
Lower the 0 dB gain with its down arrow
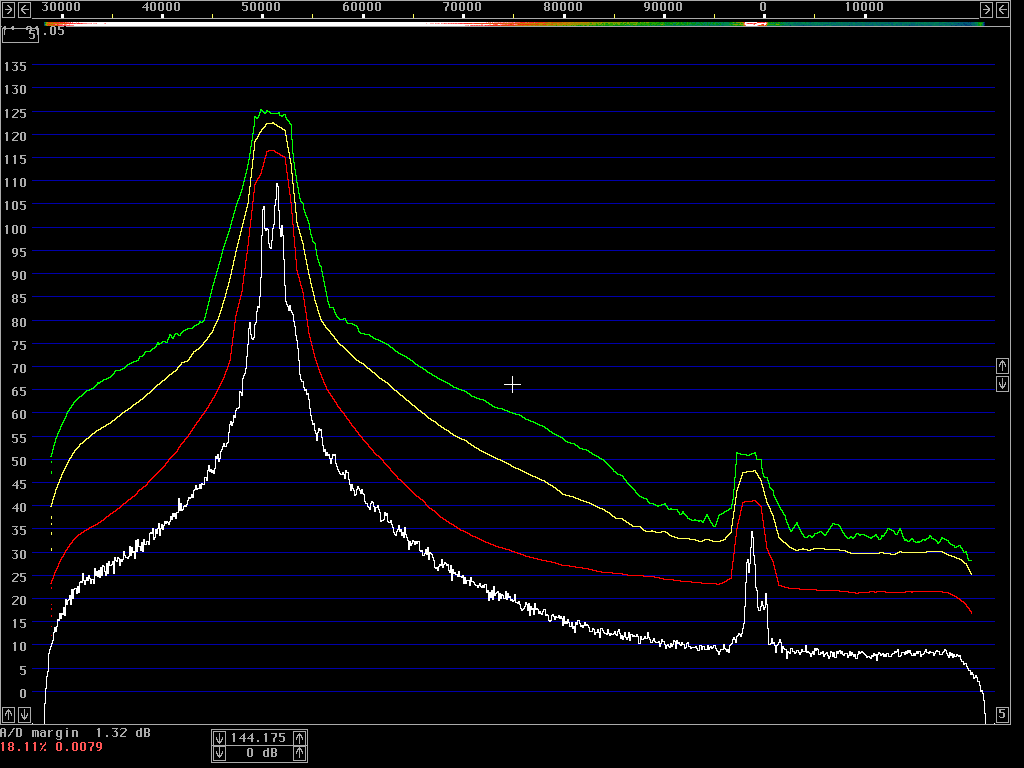click(219, 754)
